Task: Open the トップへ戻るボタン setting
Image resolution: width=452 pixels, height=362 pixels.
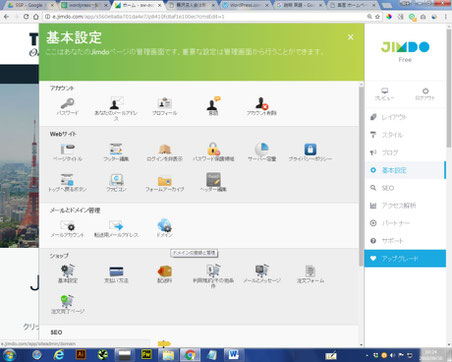Action: click(x=68, y=183)
